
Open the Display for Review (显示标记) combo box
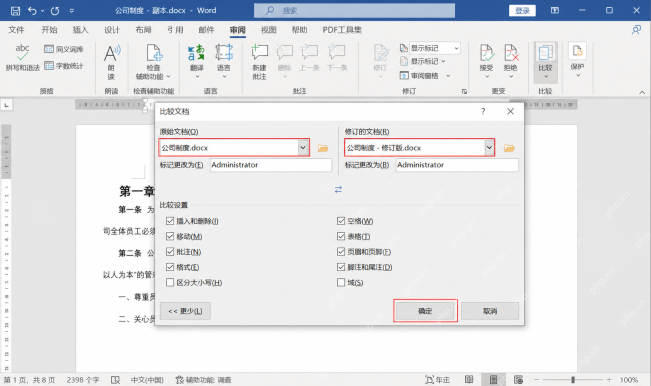[435, 48]
